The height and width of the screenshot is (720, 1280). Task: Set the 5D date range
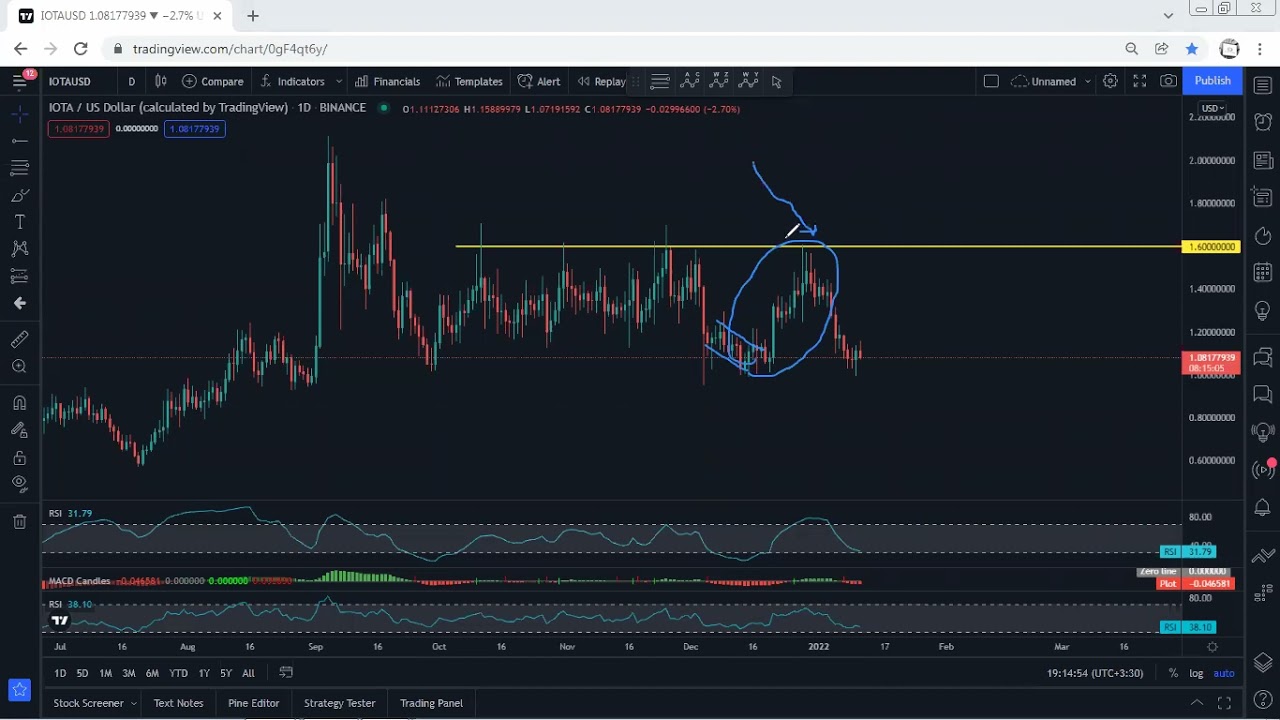[82, 673]
